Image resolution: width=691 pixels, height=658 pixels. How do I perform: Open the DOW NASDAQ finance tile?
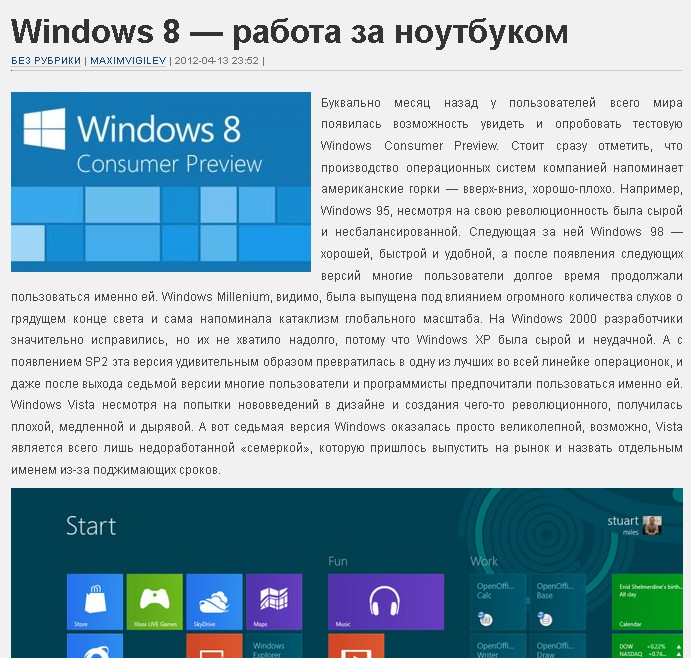[x=647, y=646]
